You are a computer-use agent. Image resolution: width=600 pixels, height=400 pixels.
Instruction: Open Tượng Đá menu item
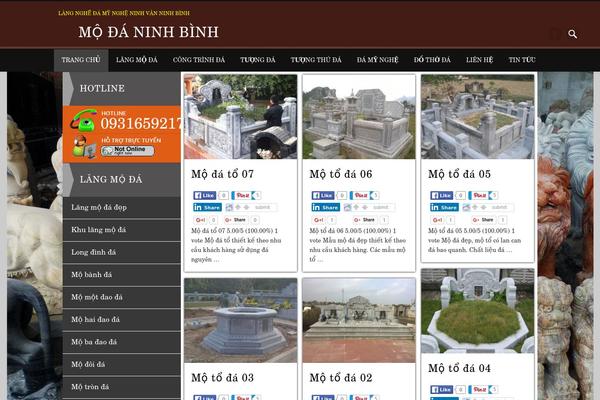click(258, 60)
